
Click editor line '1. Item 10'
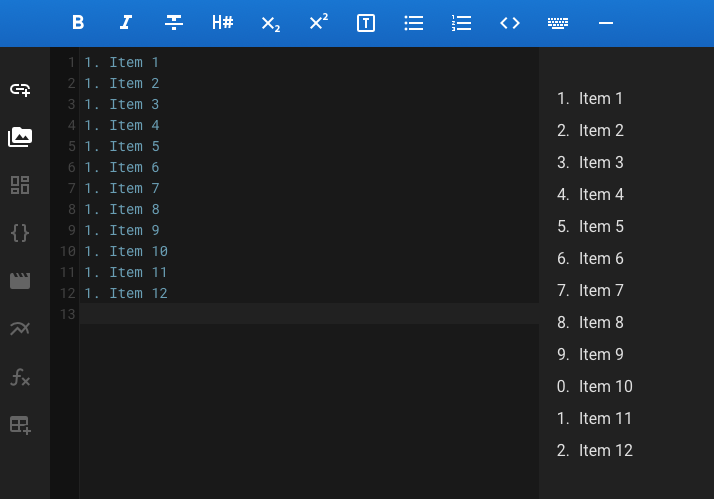click(x=126, y=251)
